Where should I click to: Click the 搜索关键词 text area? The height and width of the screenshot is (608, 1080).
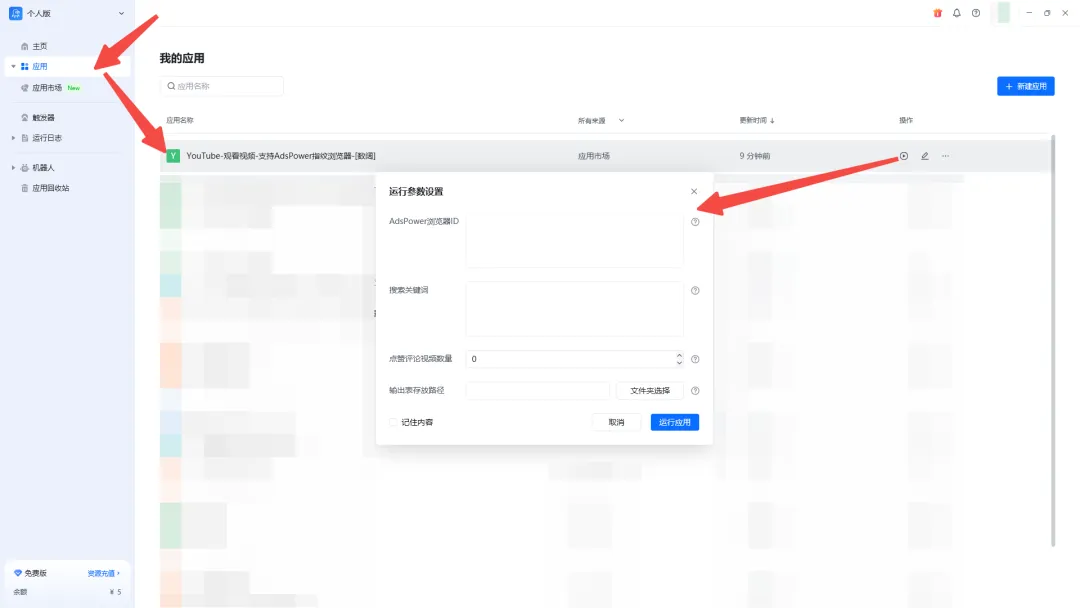pos(574,308)
